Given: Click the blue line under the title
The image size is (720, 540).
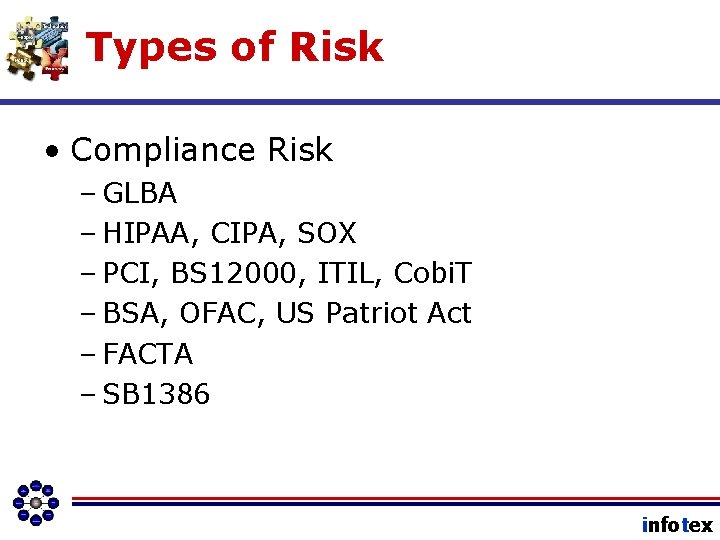Looking at the screenshot, I should point(400,101).
